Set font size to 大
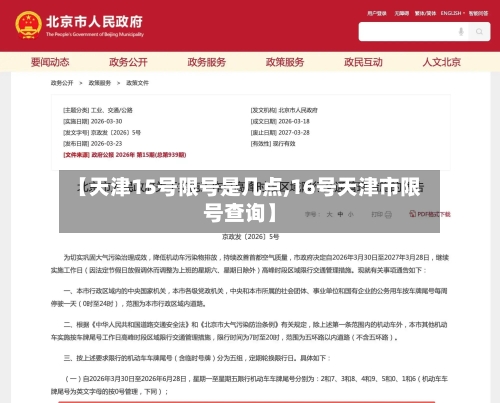 329,214
